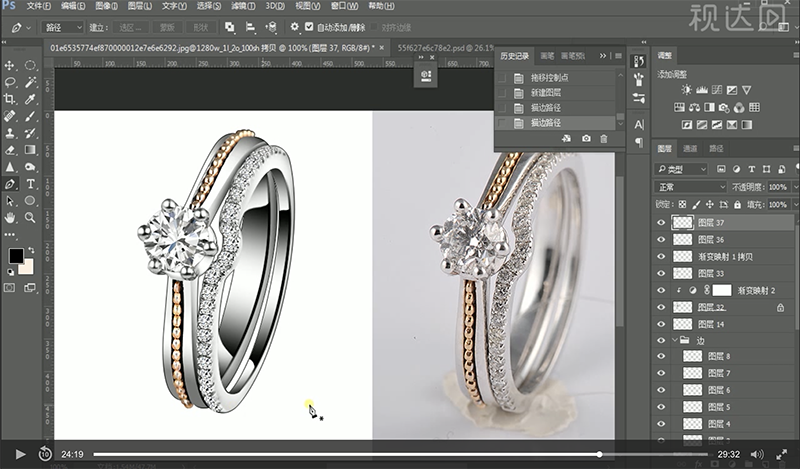Select the Horizontal Type tool
Viewport: 800px width, 469px height.
pos(30,184)
